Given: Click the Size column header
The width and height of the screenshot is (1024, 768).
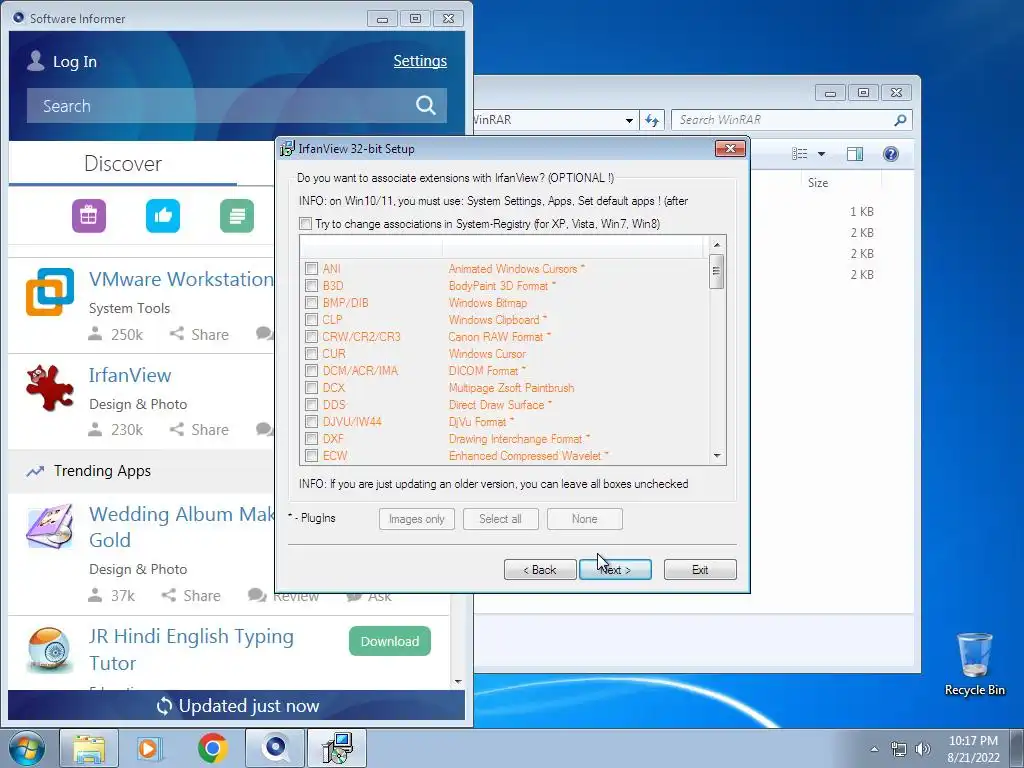Looking at the screenshot, I should (x=818, y=183).
